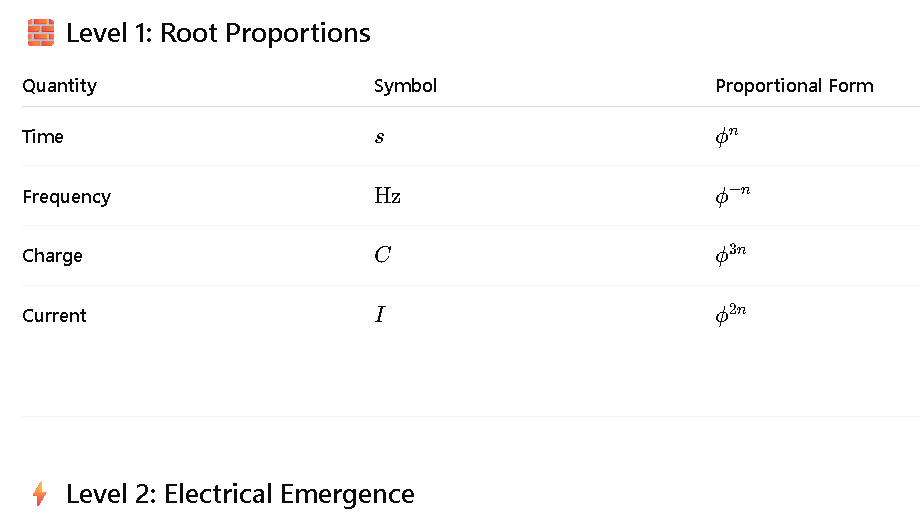Click the phi to the 2n formula
The image size is (920, 516).
tap(731, 315)
